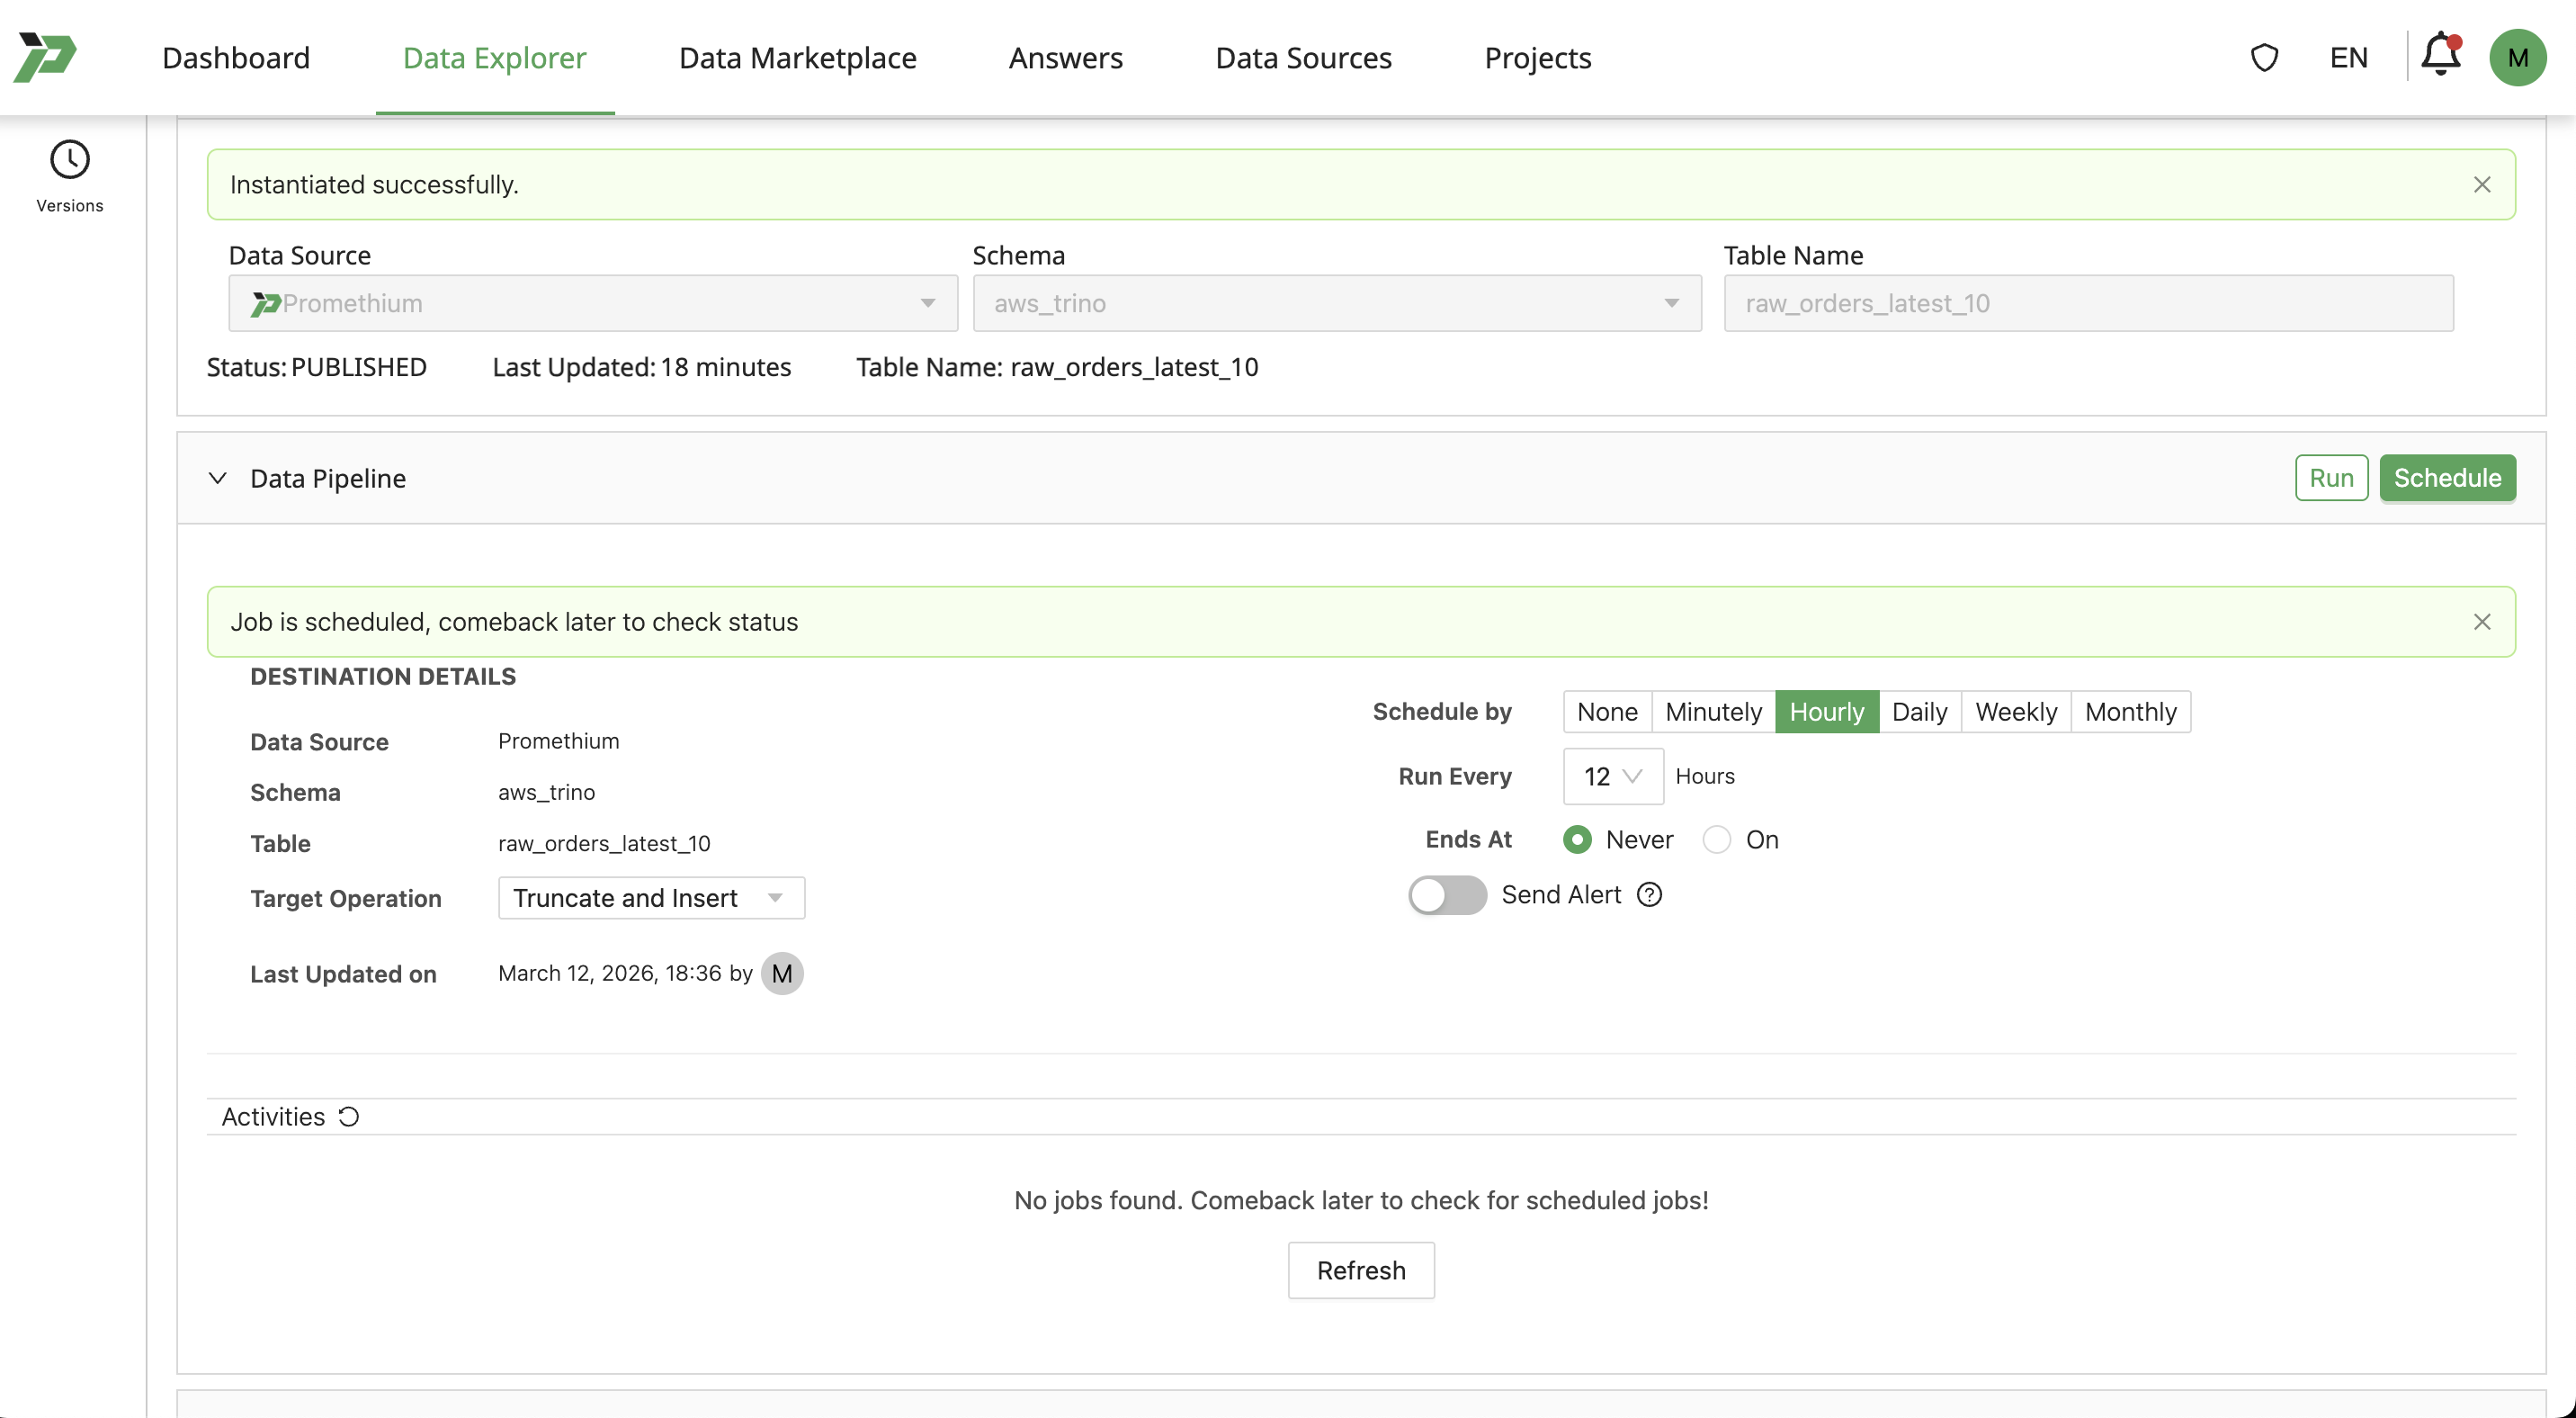The height and width of the screenshot is (1418, 2576).
Task: Select Daily in the Schedule by control
Action: tap(1919, 711)
